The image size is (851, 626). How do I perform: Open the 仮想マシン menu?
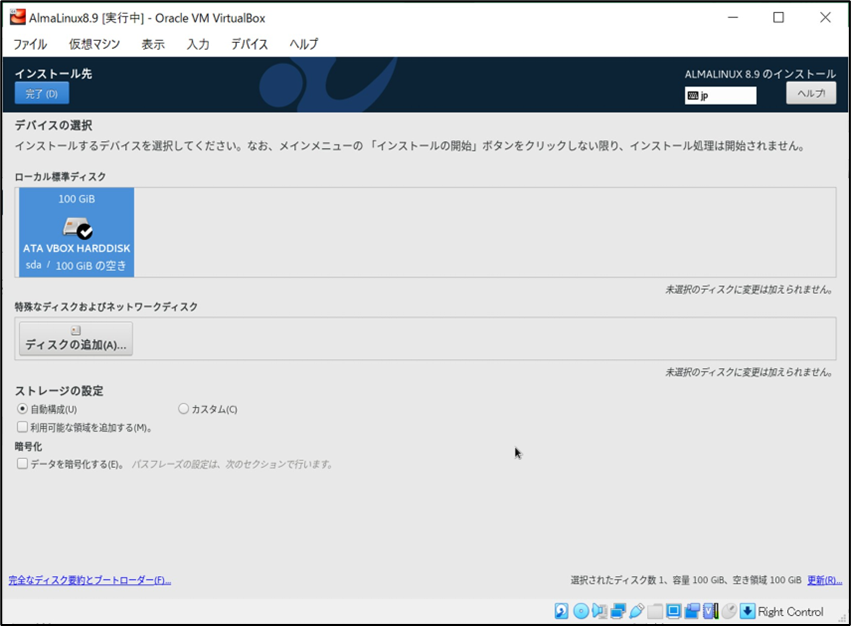(94, 44)
